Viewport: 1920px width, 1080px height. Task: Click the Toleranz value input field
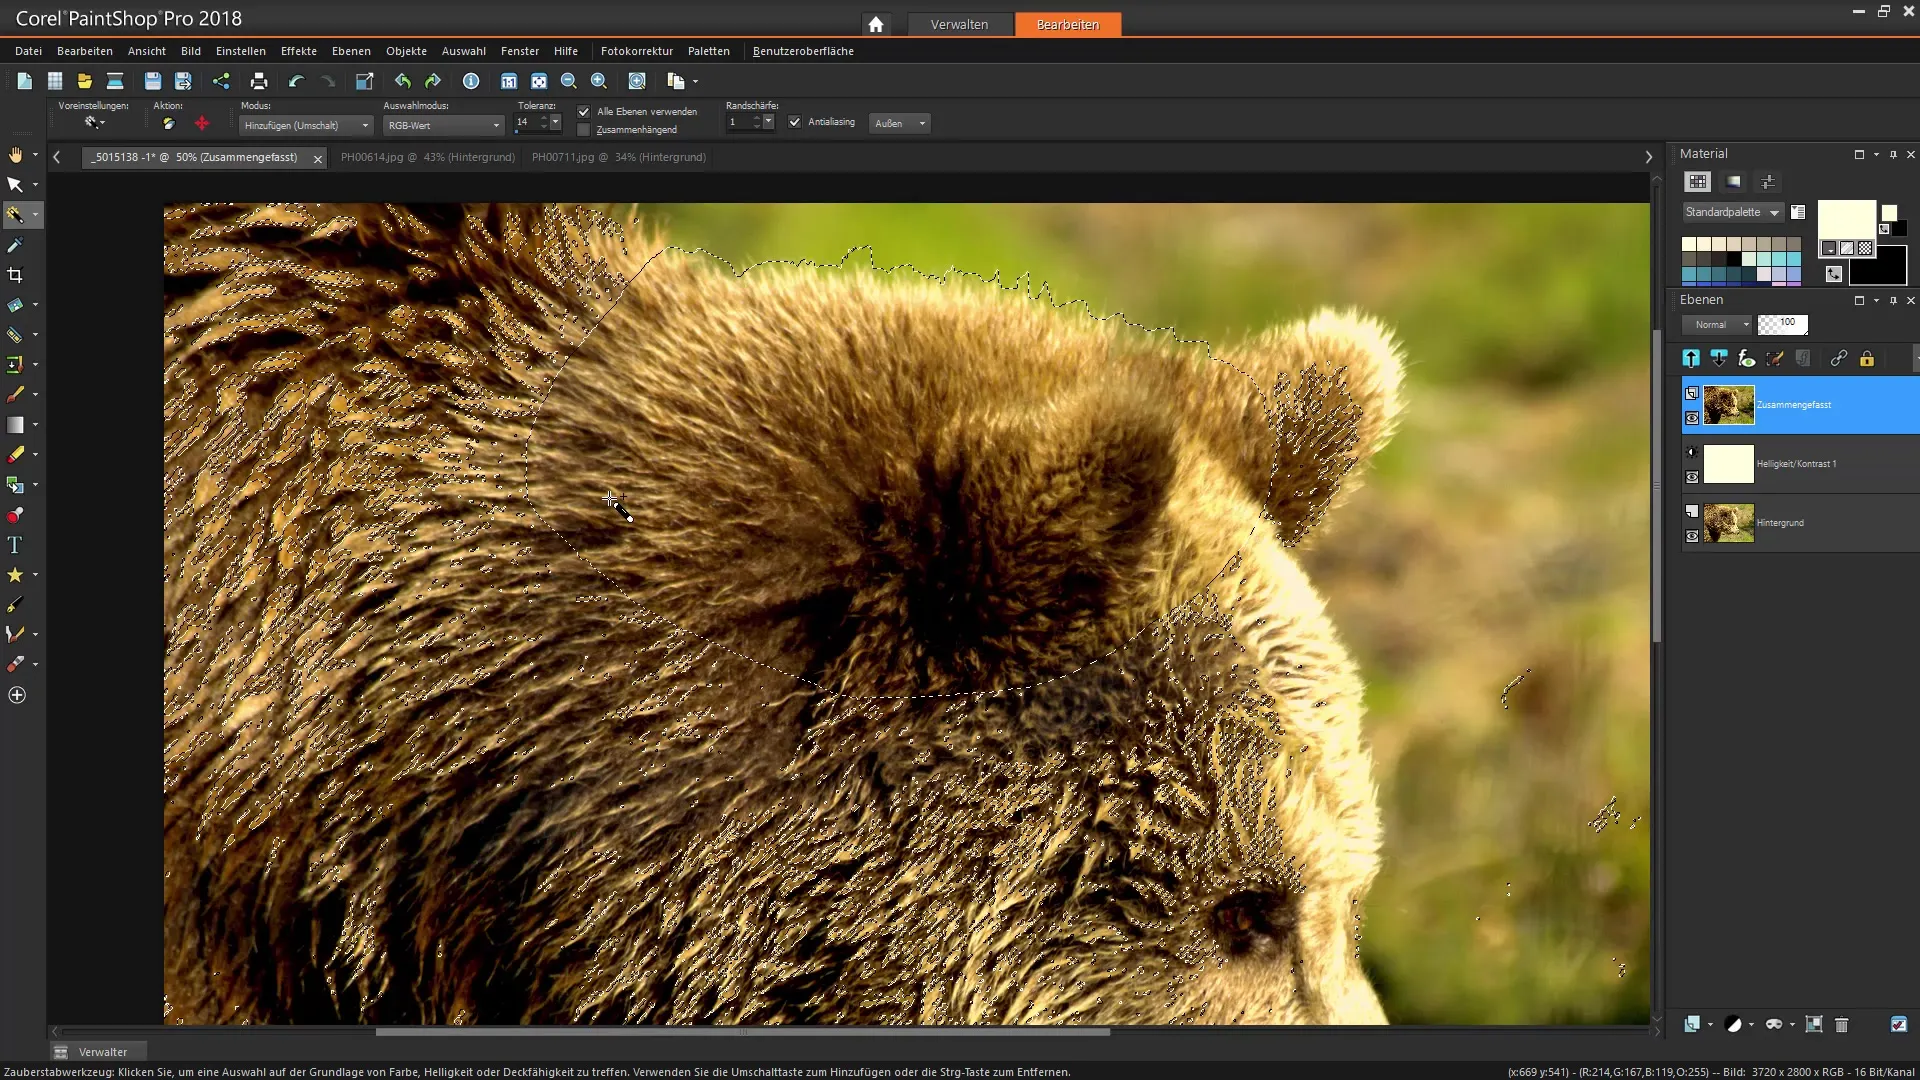coord(526,122)
